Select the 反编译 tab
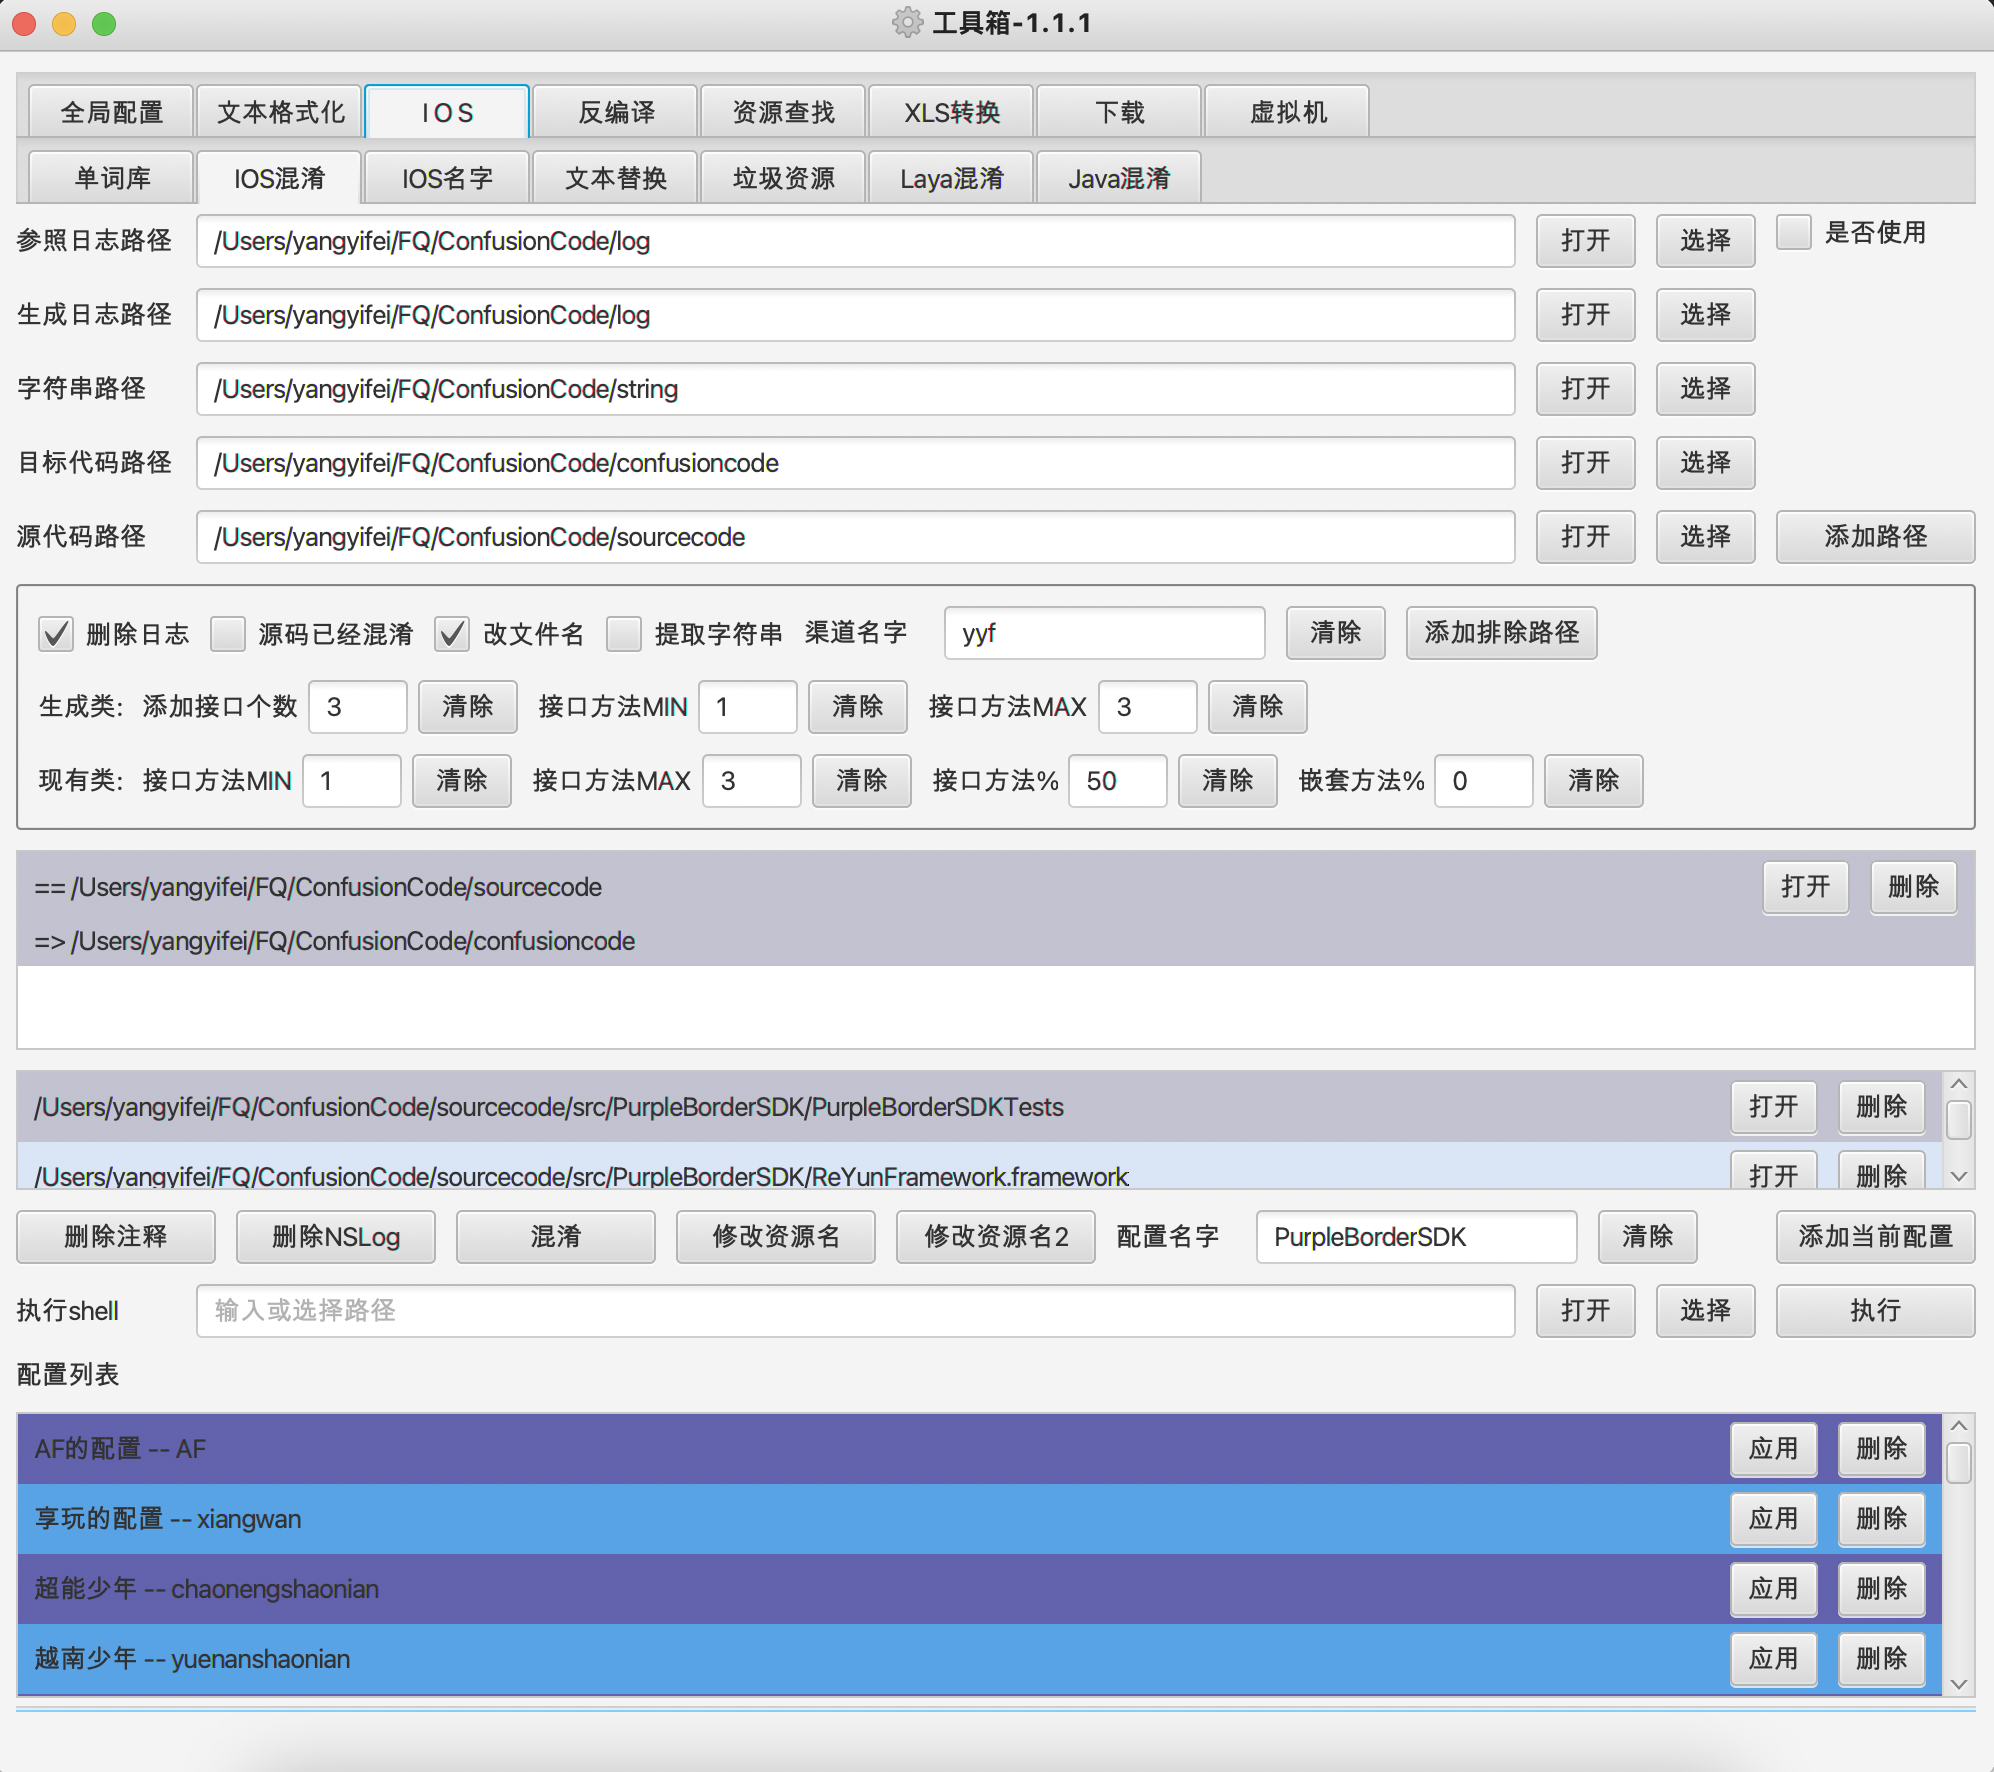 click(616, 112)
